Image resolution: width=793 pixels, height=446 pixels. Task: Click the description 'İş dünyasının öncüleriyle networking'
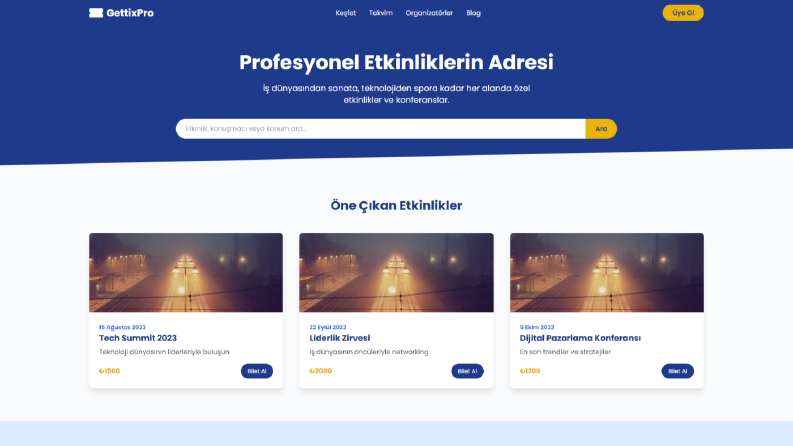point(369,351)
